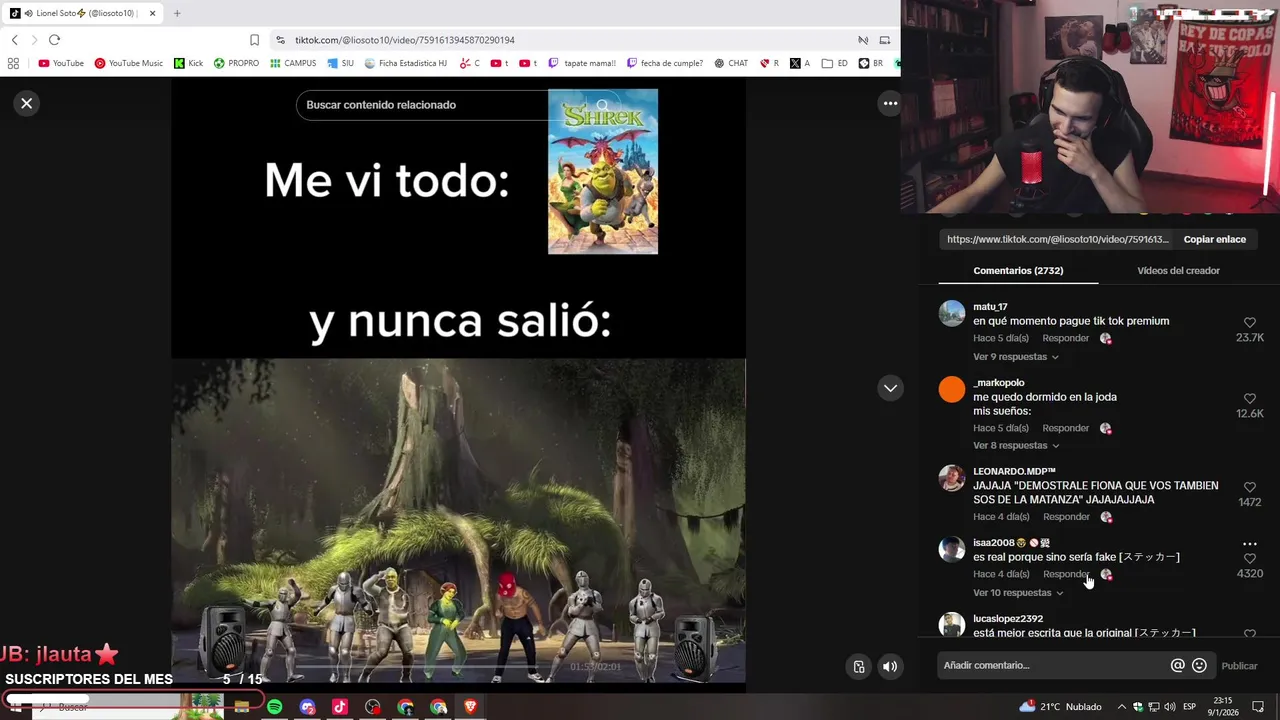The image size is (1280, 720).
Task: Go back in the browser
Action: point(14,40)
